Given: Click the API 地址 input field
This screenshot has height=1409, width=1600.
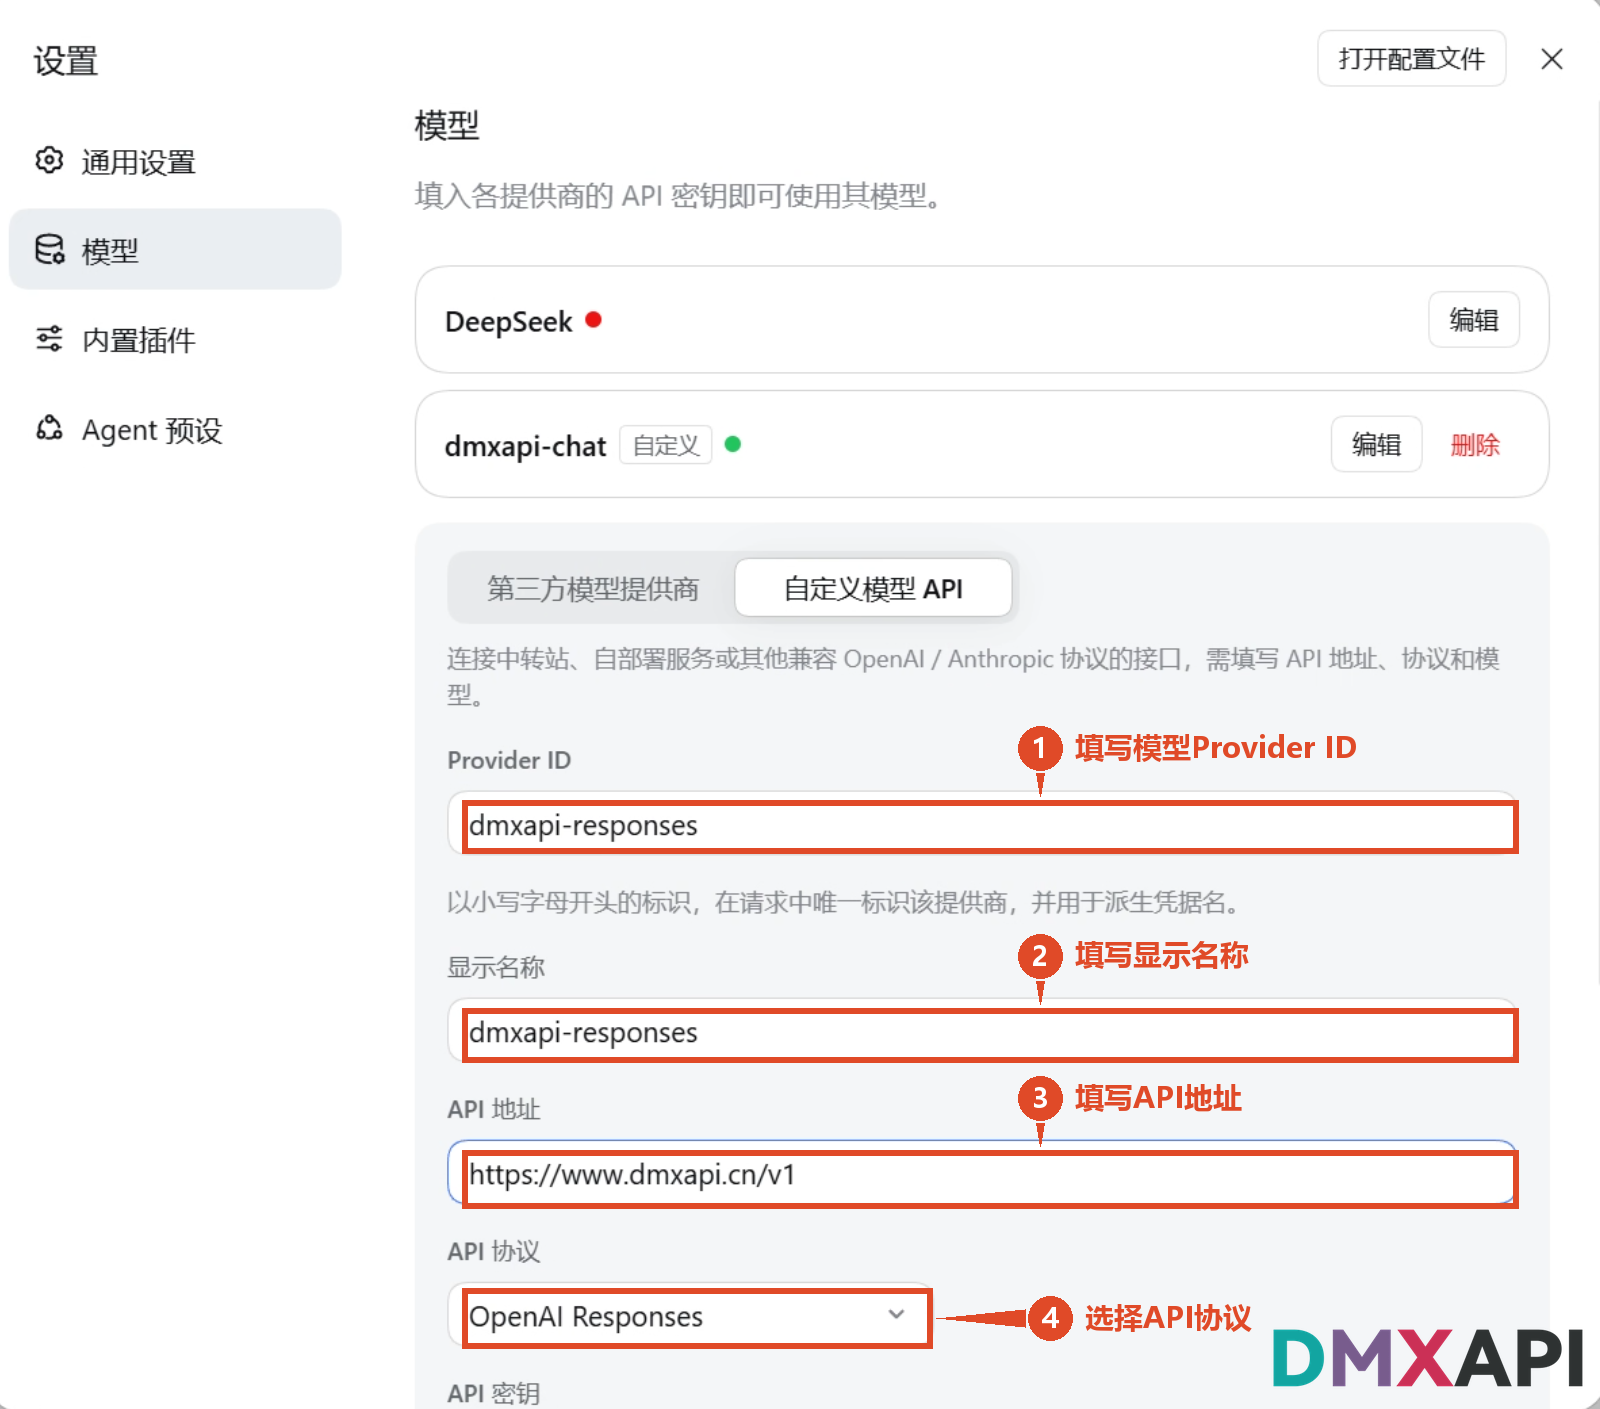Looking at the screenshot, I should [x=983, y=1174].
